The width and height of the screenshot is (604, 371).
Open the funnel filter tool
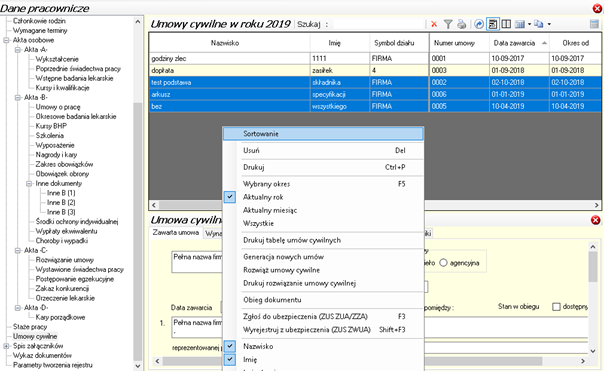[x=448, y=24]
